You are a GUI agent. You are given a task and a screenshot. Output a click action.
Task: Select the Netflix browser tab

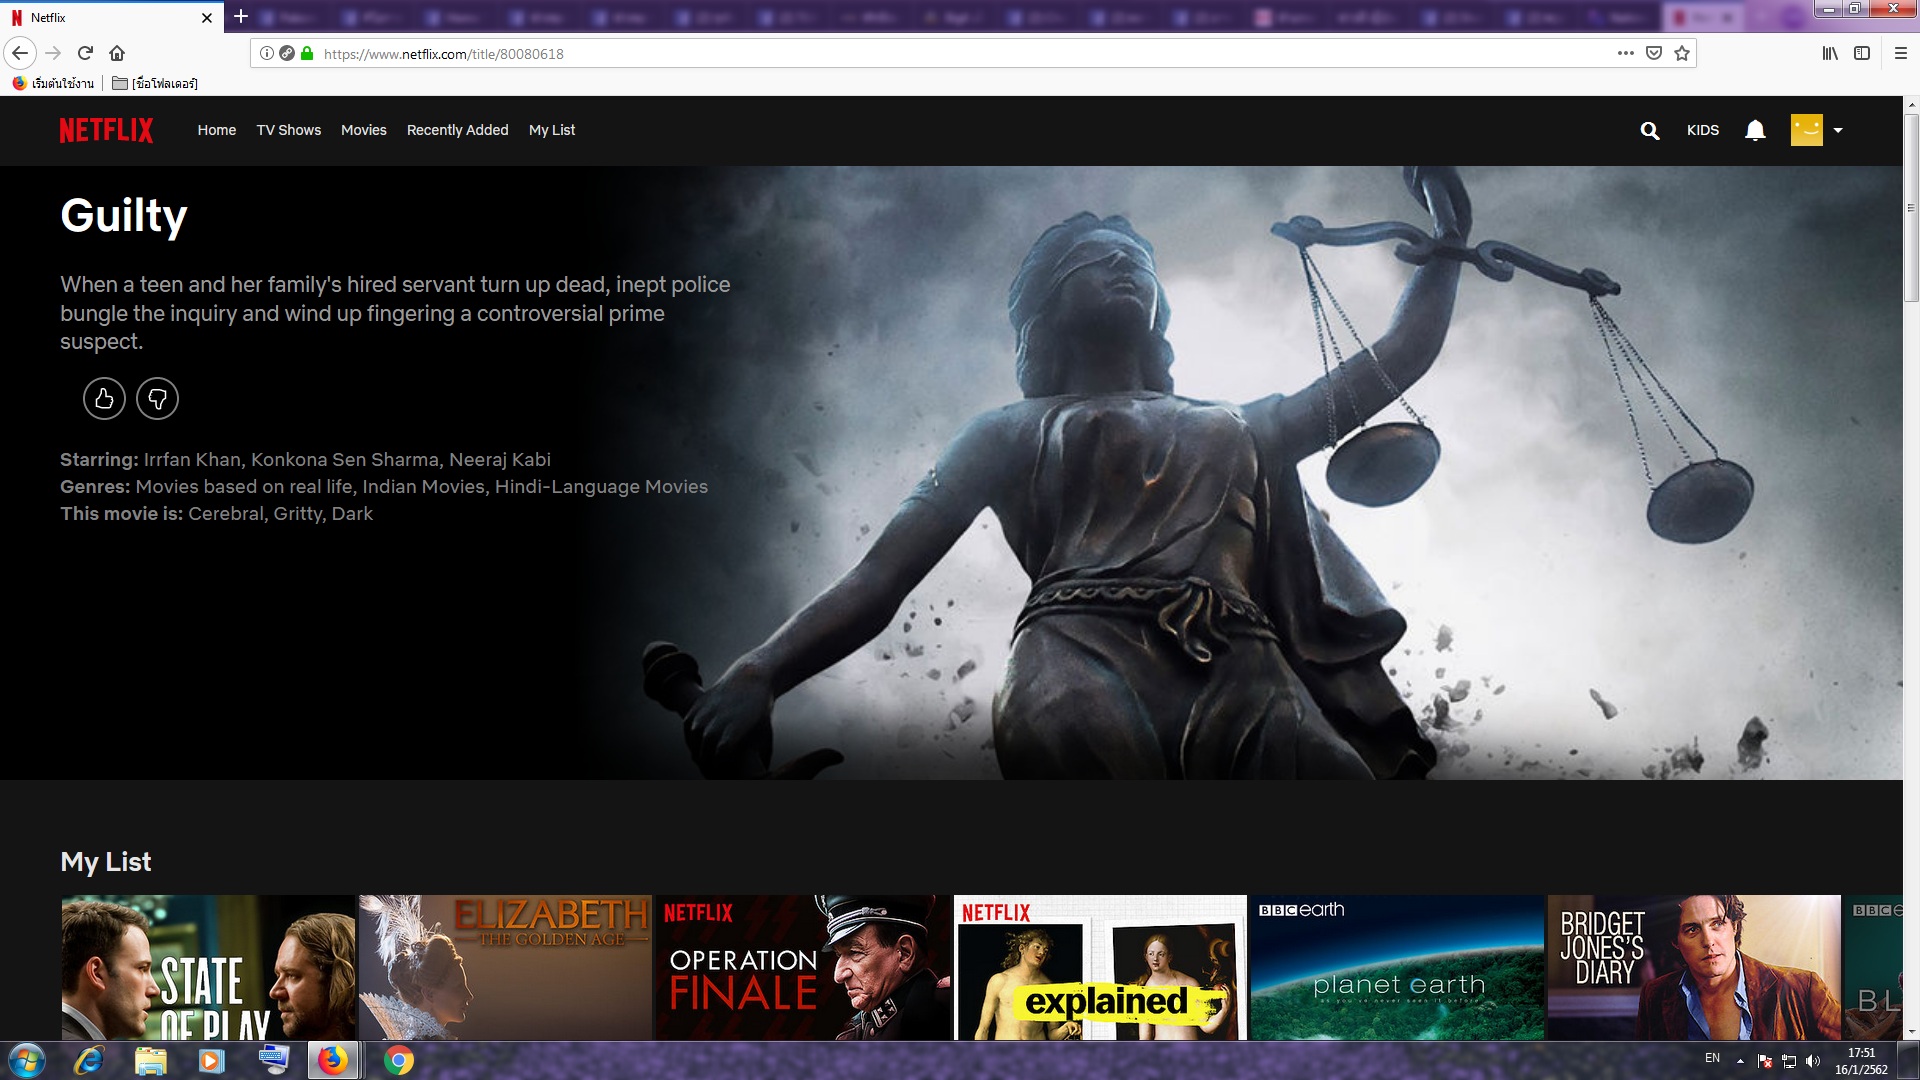tap(112, 18)
